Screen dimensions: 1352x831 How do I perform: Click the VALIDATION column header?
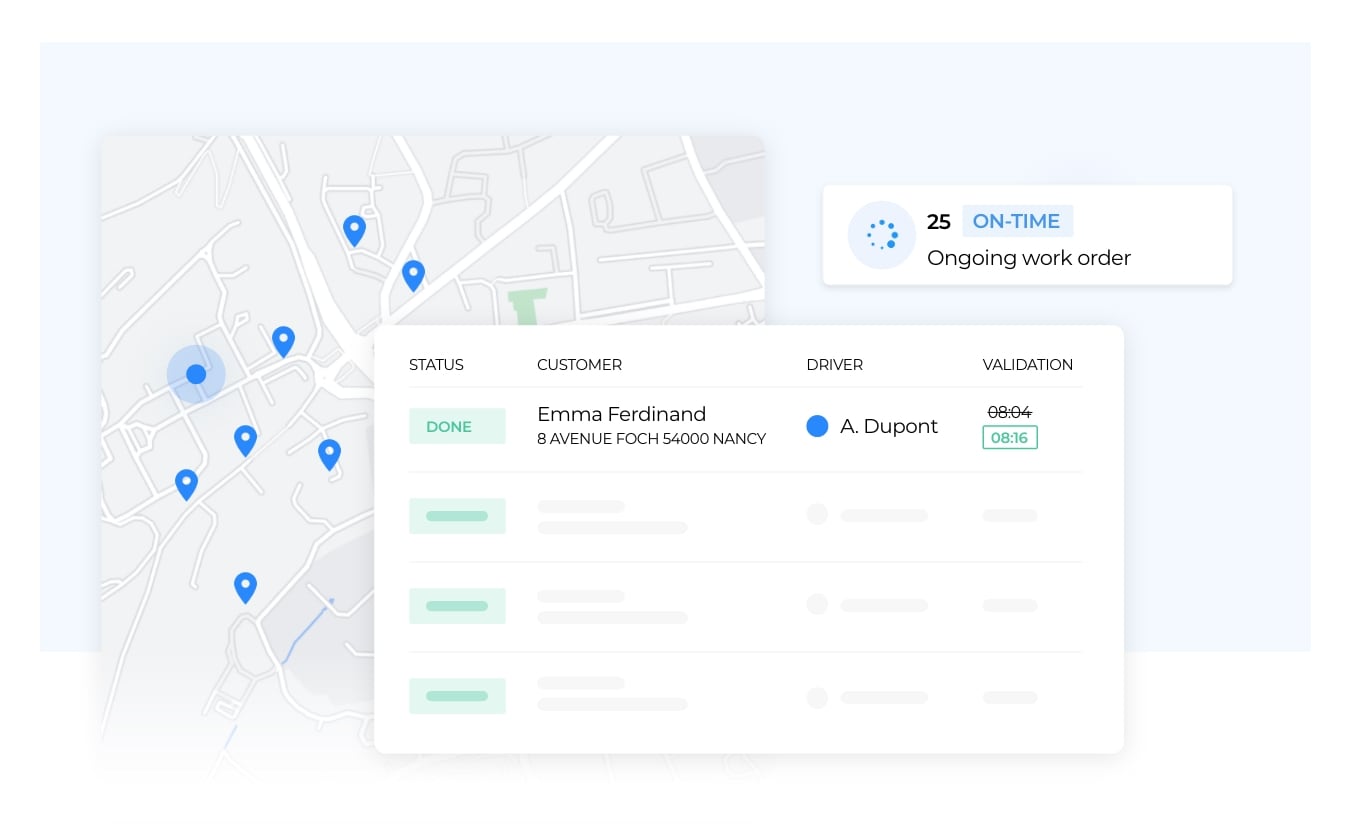pos(1028,365)
